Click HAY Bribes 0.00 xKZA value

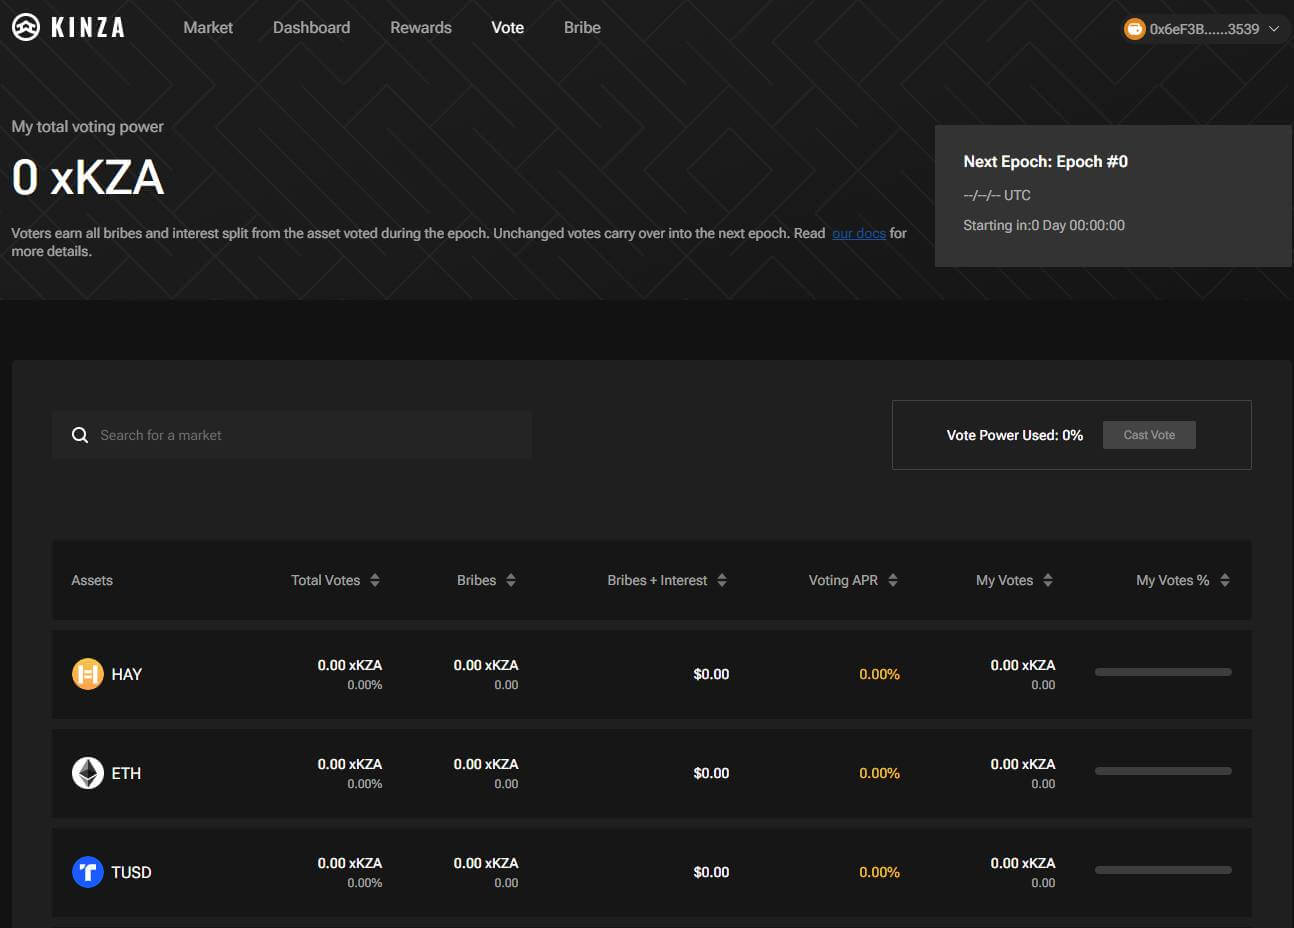click(486, 665)
